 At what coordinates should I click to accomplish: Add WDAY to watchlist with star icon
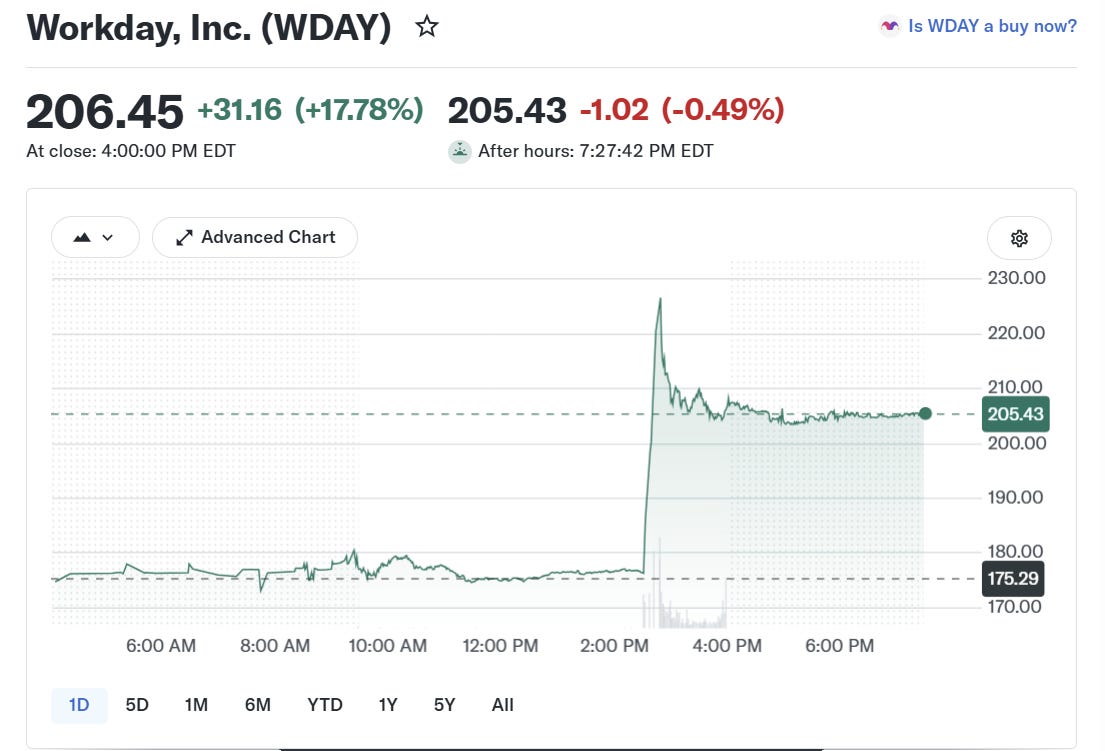(426, 27)
